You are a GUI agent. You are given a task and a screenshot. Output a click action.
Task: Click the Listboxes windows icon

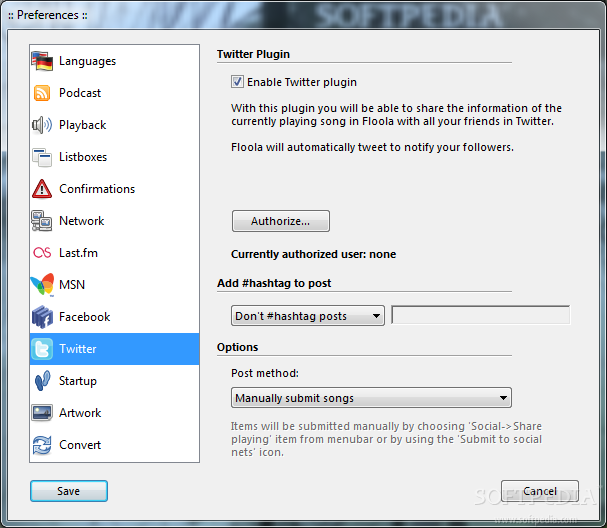coord(42,157)
